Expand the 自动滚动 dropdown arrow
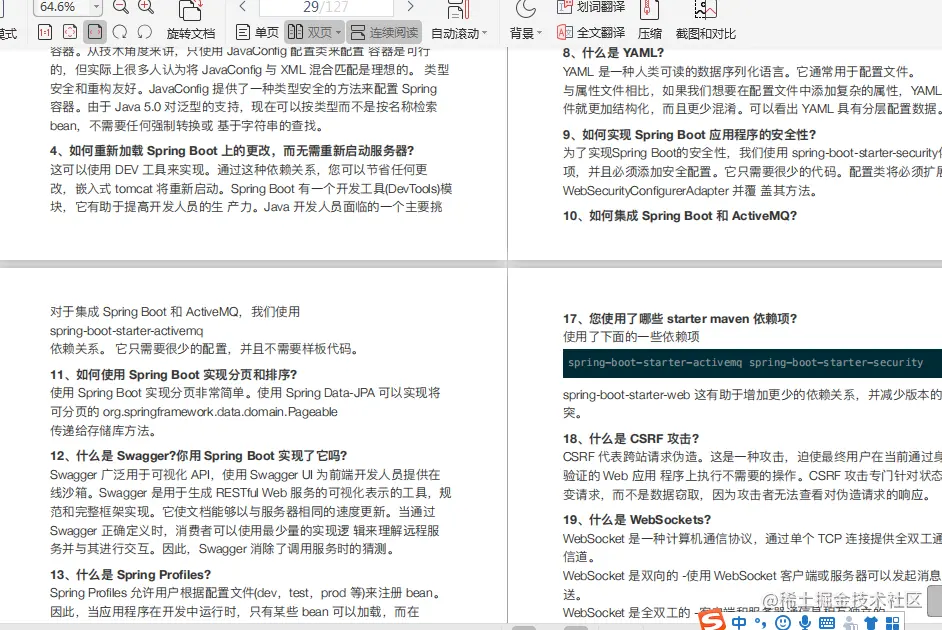The image size is (942, 630). point(485,34)
